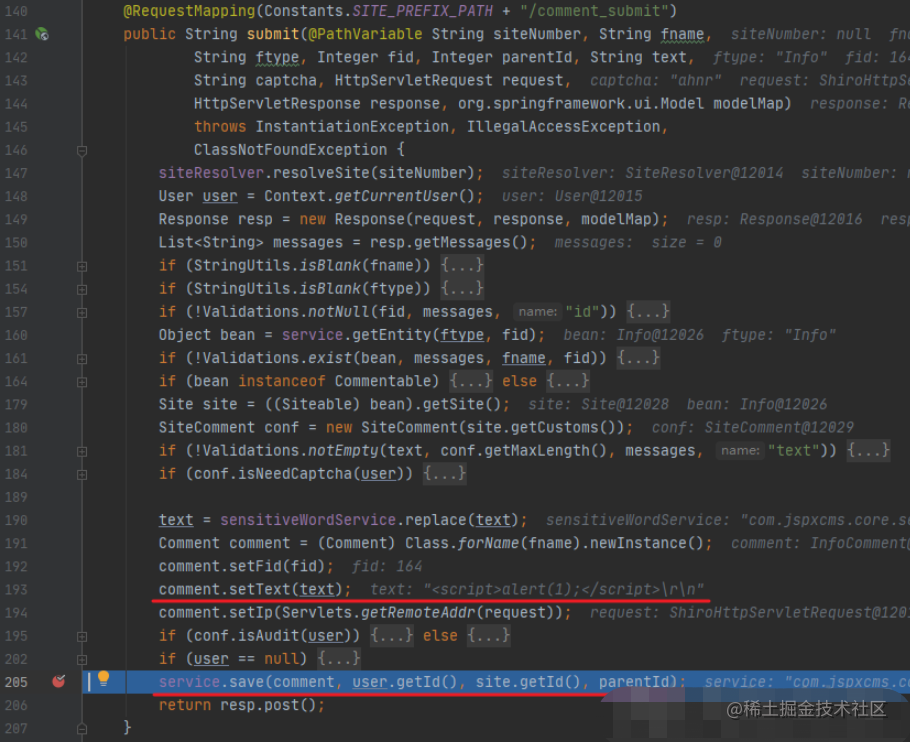The height and width of the screenshot is (742, 910).
Task: Click the getEntity method call
Action: pyautogui.click(x=392, y=335)
